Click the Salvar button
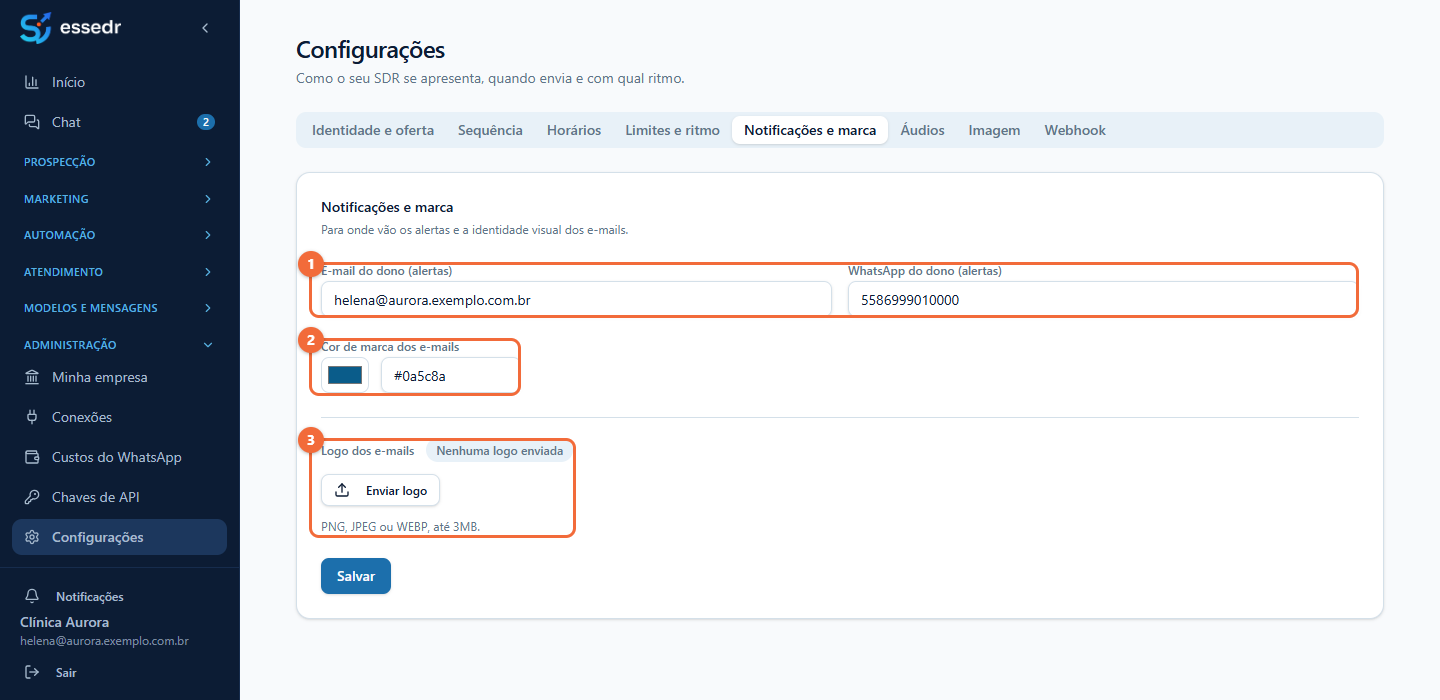Image resolution: width=1440 pixels, height=700 pixels. coord(356,576)
